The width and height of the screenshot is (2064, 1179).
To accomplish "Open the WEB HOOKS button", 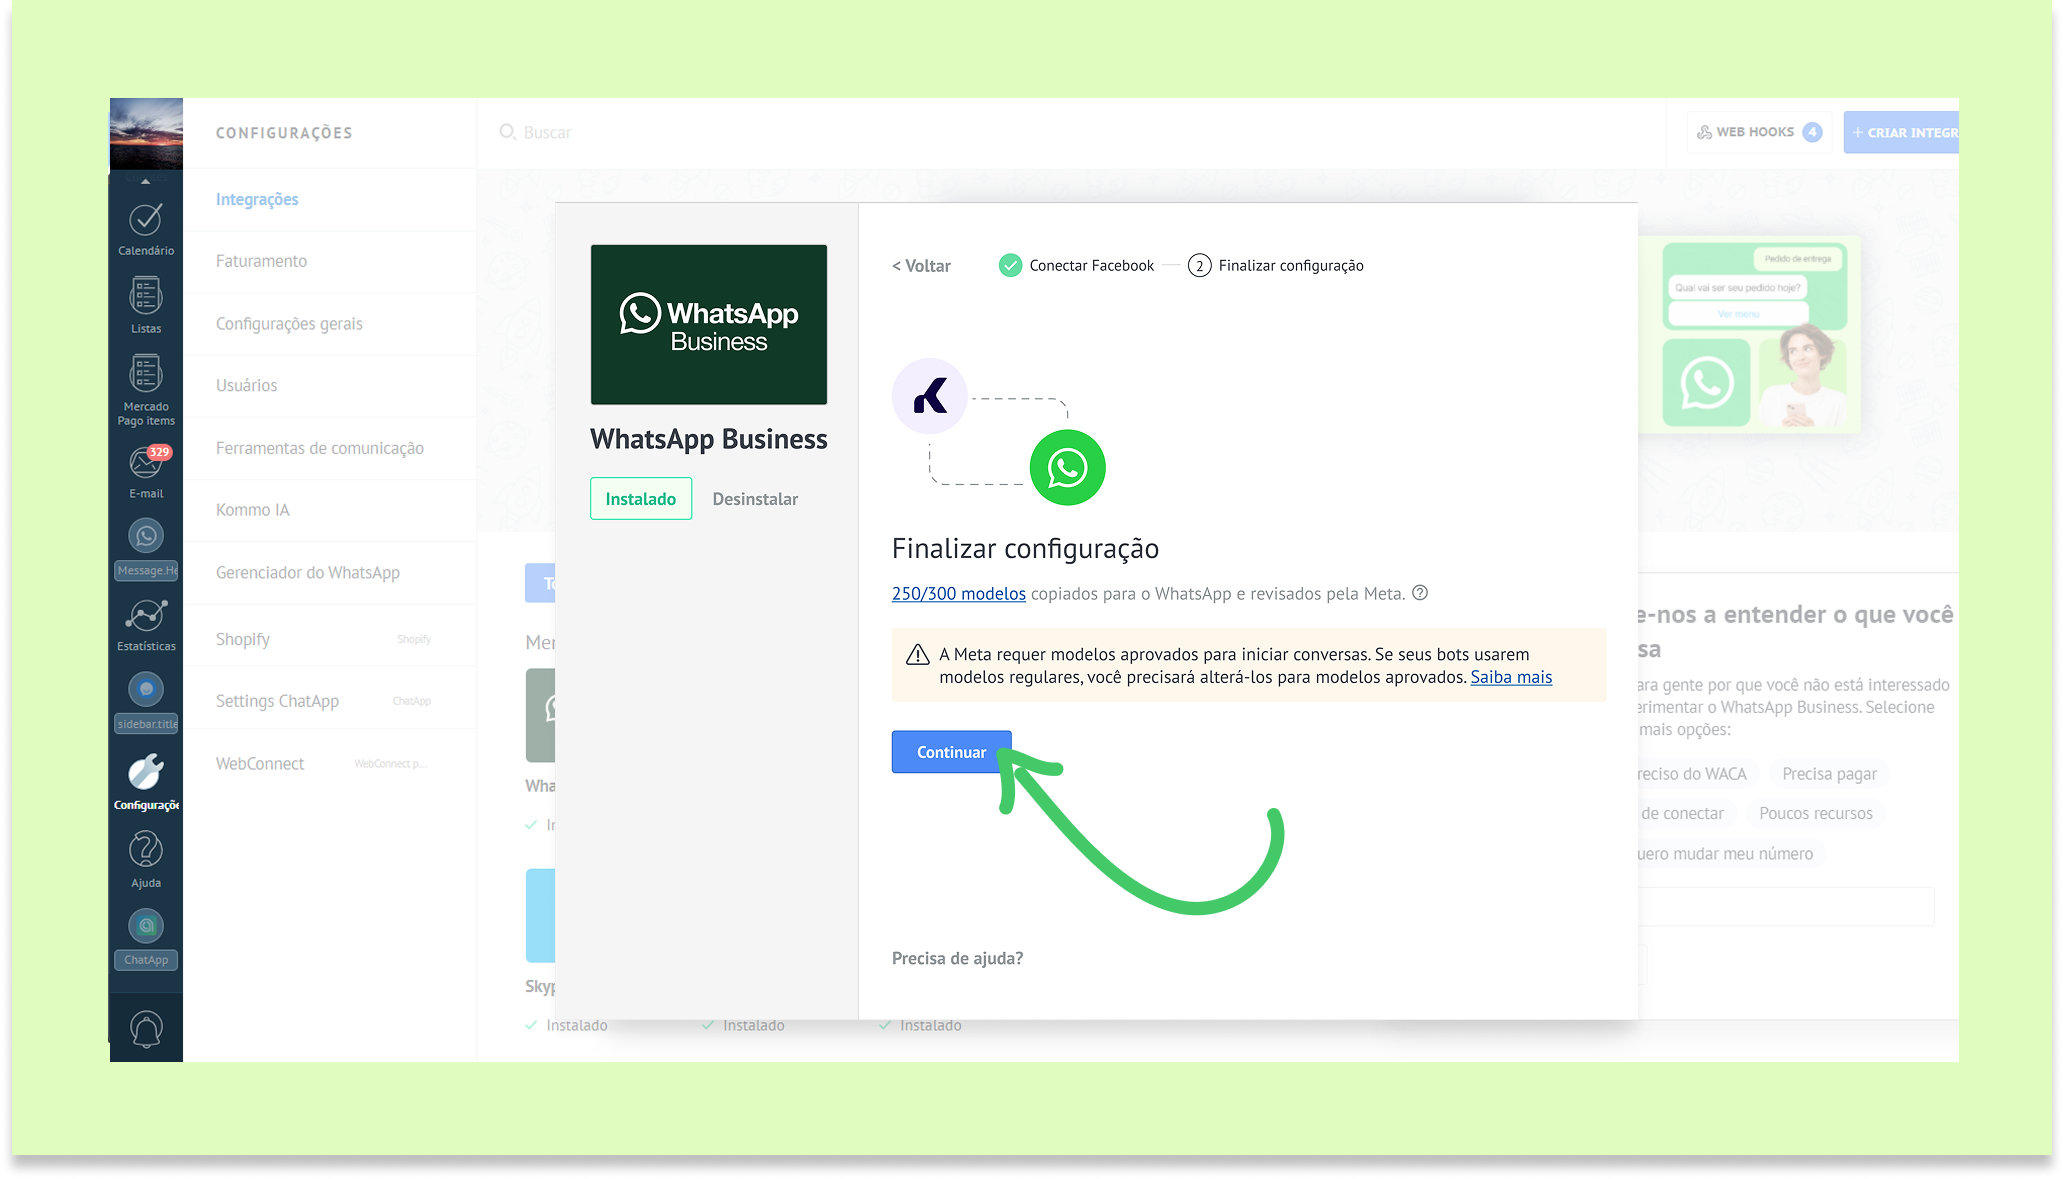I will 1760,132.
